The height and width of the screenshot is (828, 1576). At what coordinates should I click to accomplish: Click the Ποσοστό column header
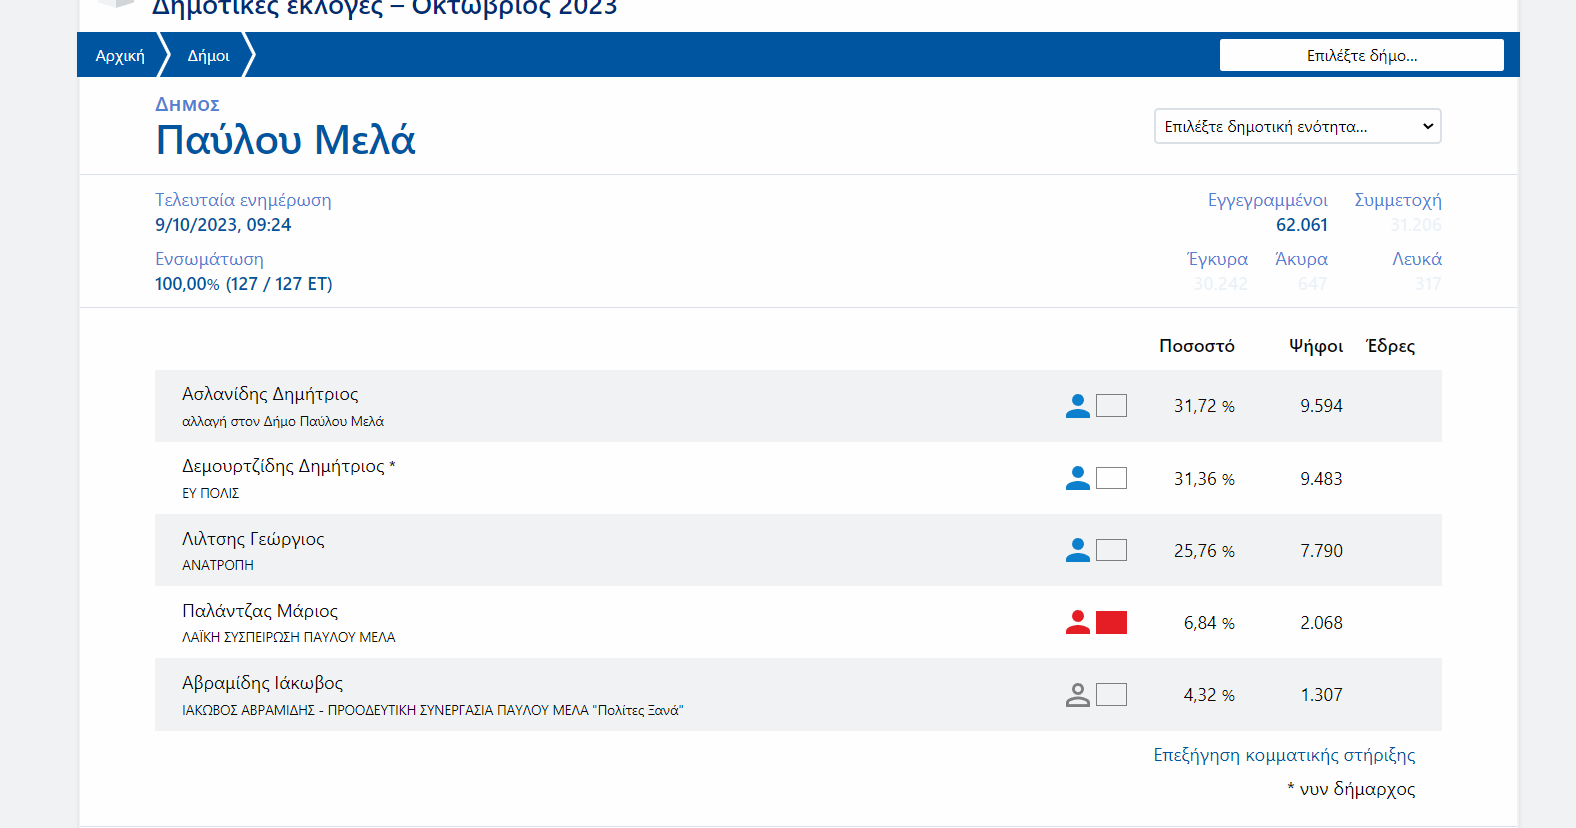(1196, 346)
